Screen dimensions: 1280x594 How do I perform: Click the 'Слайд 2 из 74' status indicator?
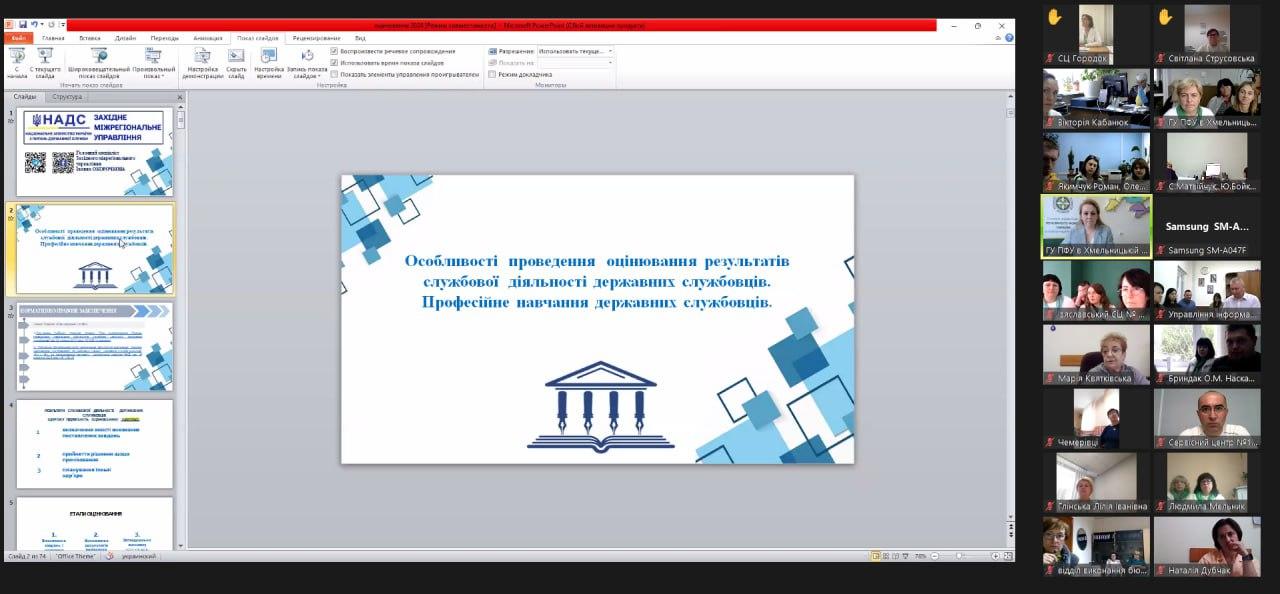point(29,556)
